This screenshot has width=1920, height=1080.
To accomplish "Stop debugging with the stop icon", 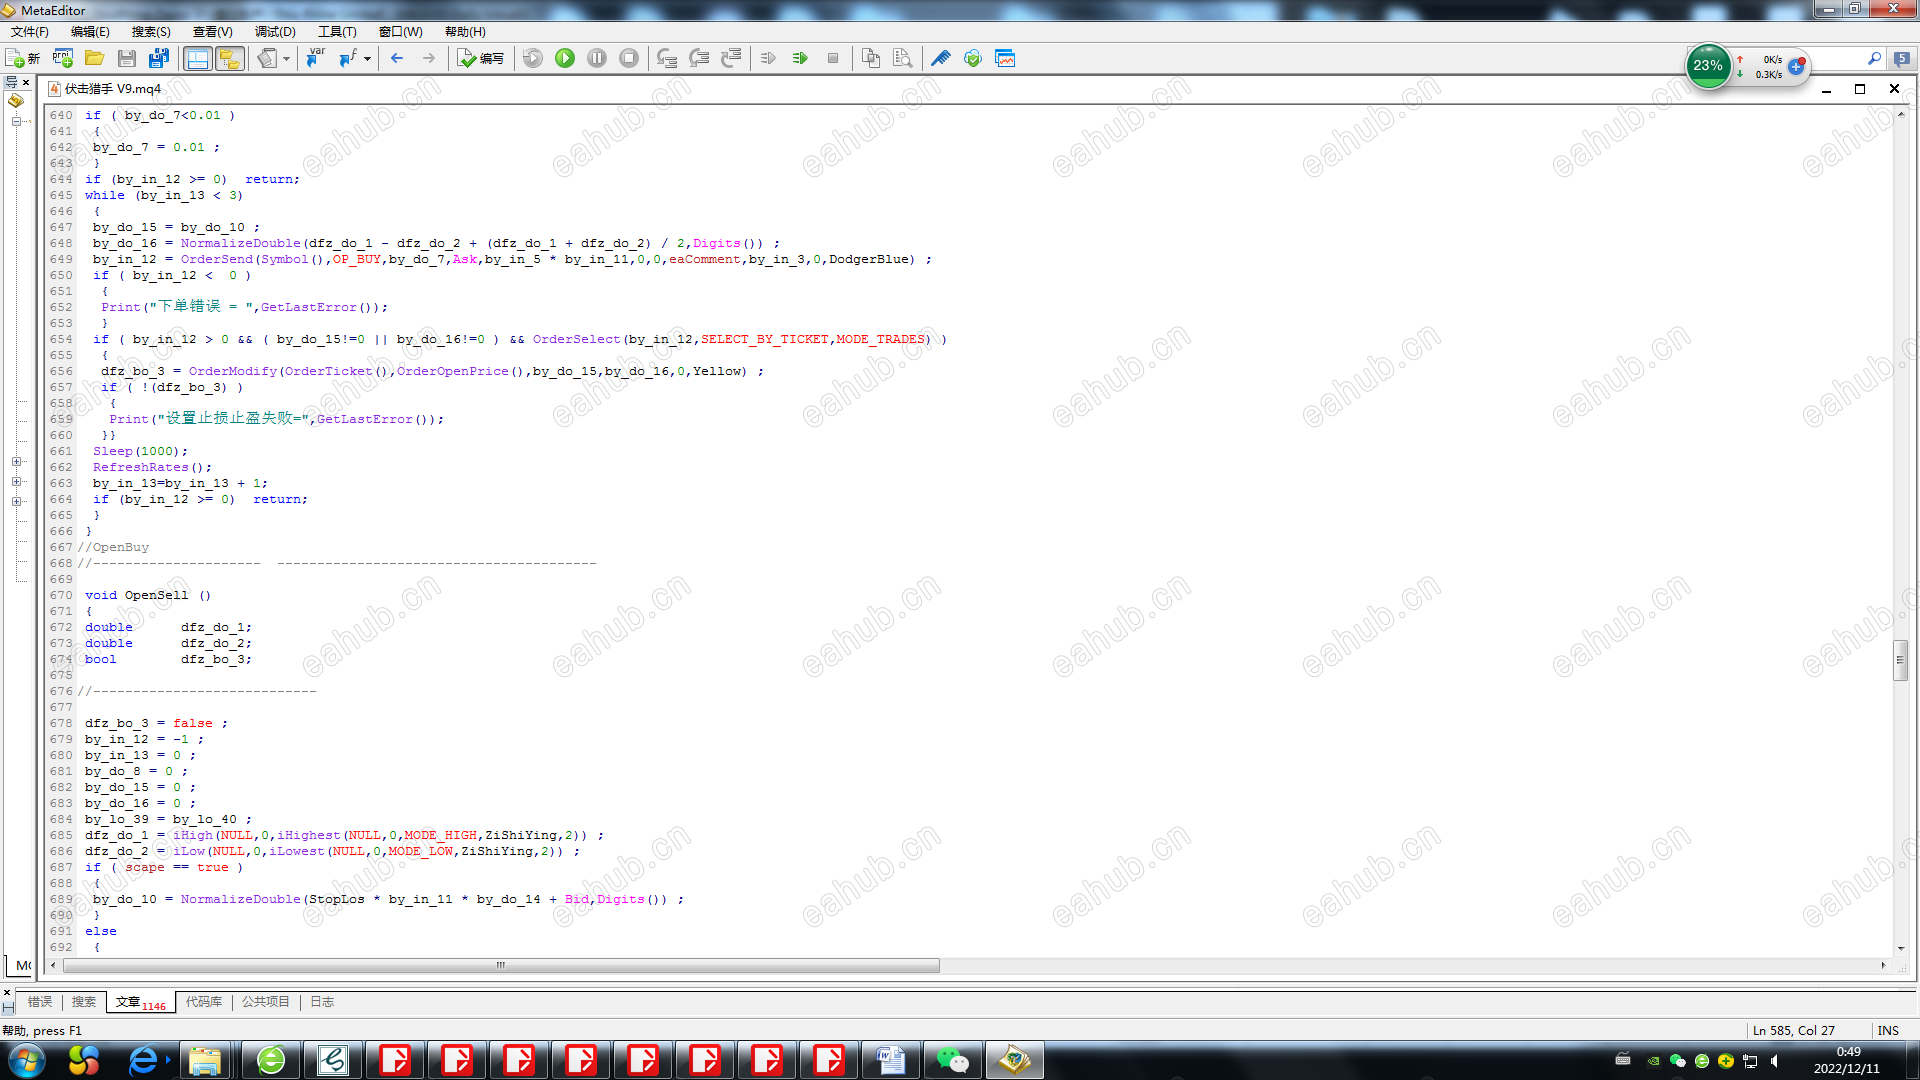I will [x=629, y=58].
